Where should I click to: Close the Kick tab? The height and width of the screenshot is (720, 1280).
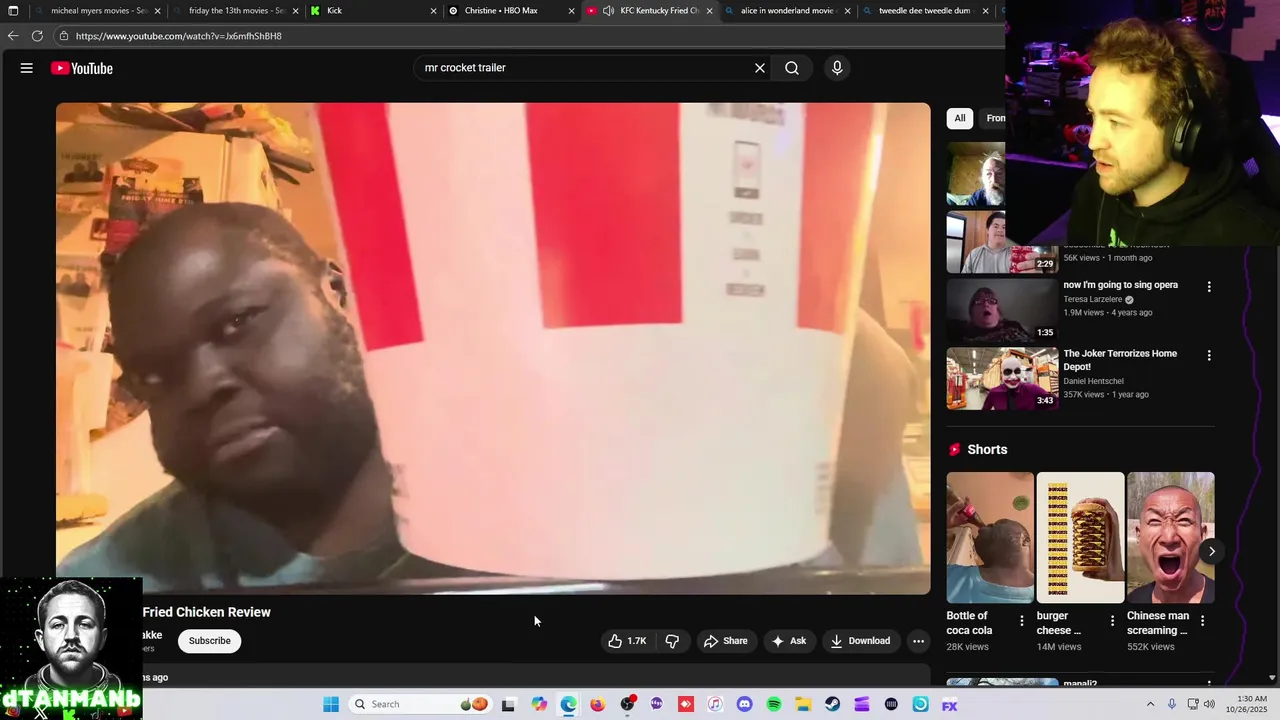pyautogui.click(x=433, y=11)
